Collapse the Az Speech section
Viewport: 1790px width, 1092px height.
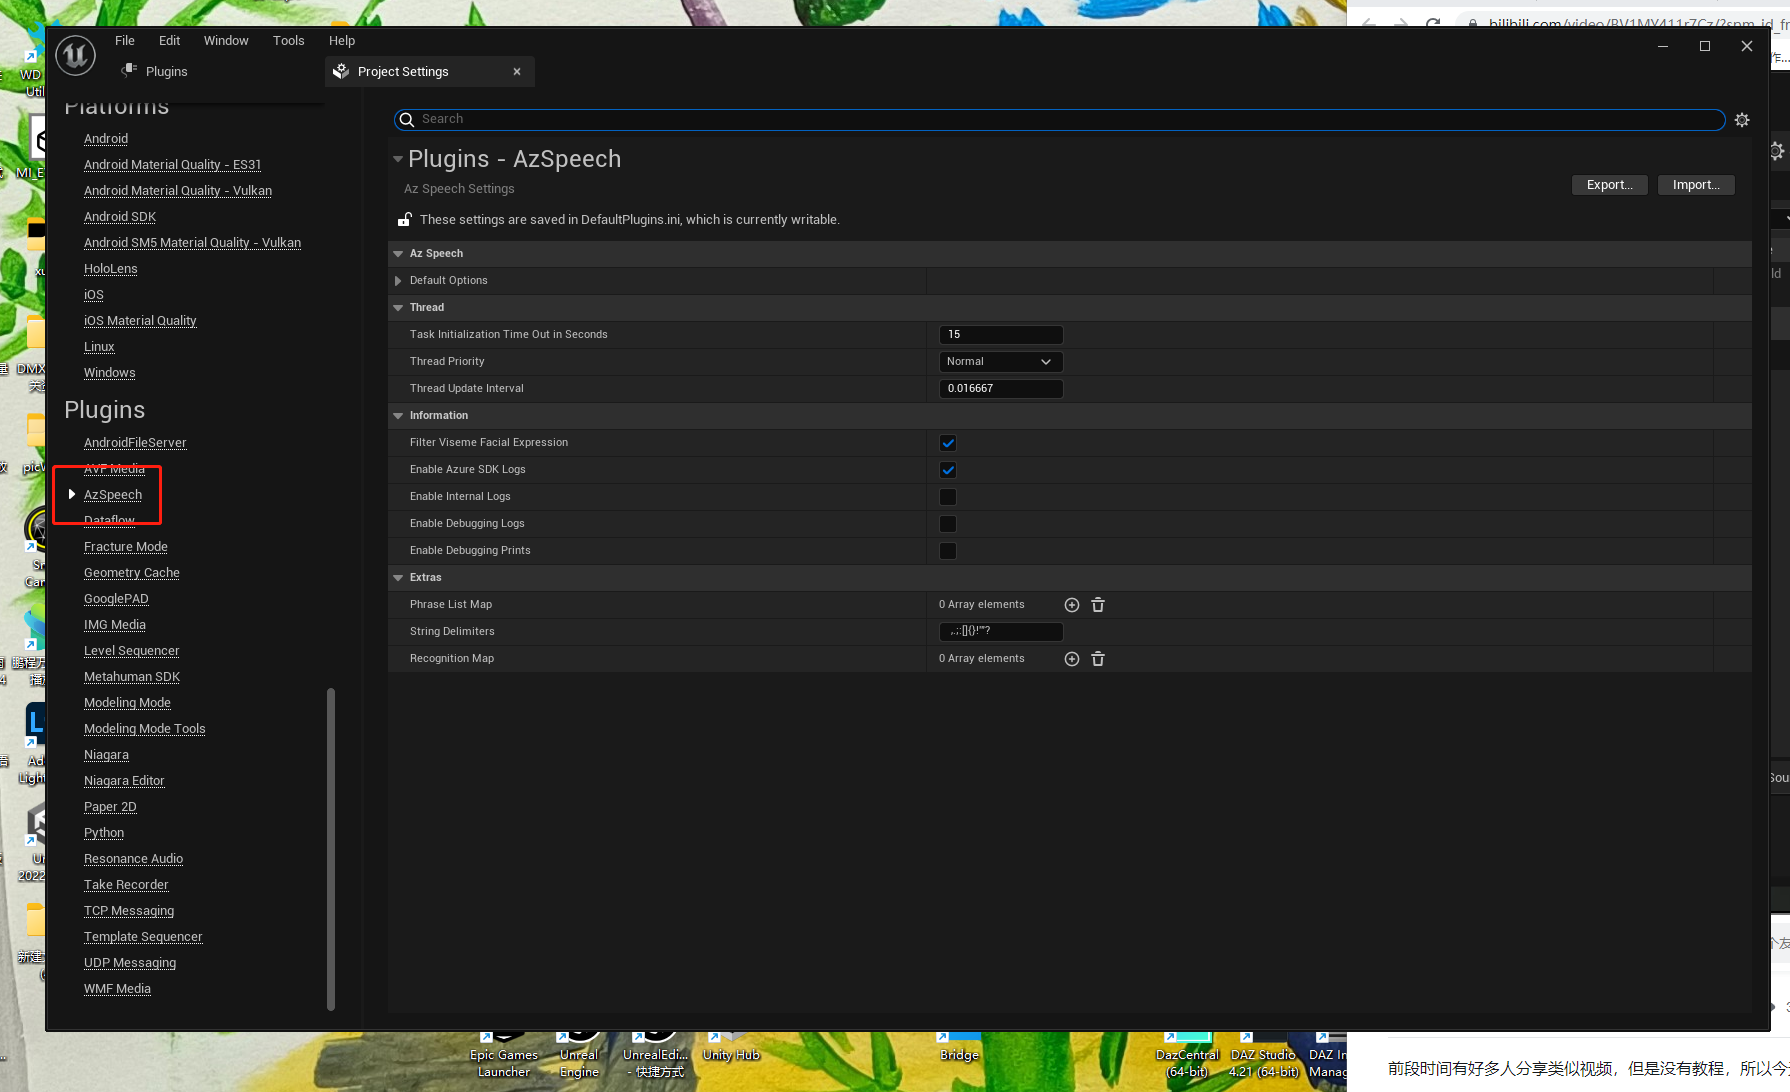pos(398,254)
